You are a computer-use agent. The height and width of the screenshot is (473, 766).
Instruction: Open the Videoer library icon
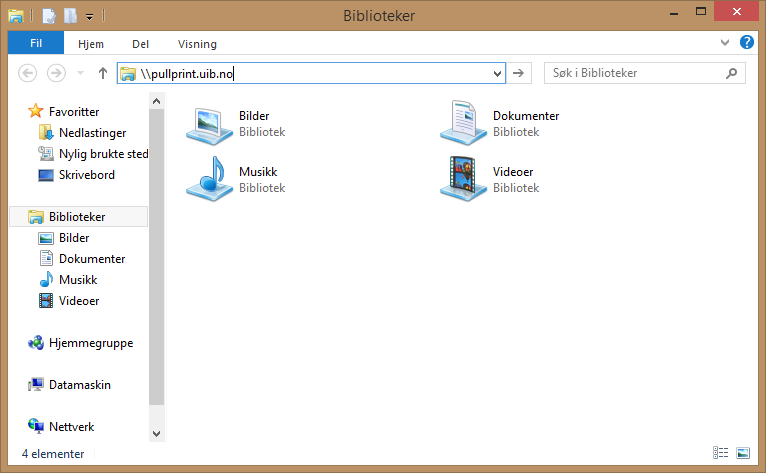click(x=463, y=179)
